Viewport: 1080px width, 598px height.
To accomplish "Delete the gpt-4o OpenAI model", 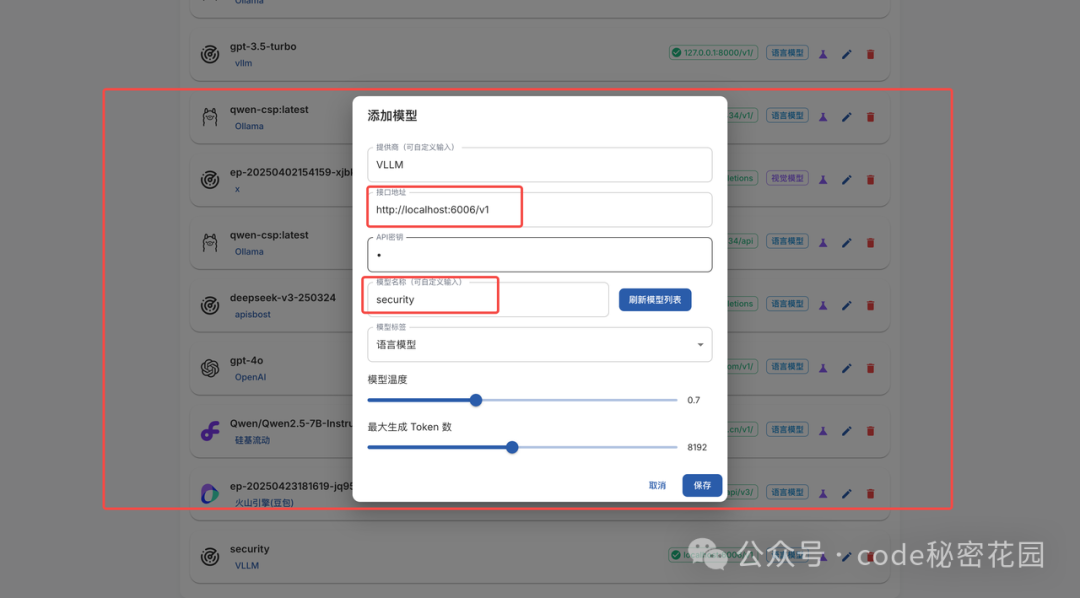I will tap(870, 367).
